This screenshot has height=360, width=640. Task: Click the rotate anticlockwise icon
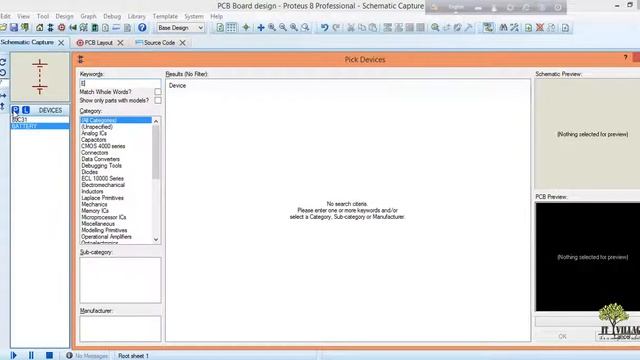[x=3, y=73]
